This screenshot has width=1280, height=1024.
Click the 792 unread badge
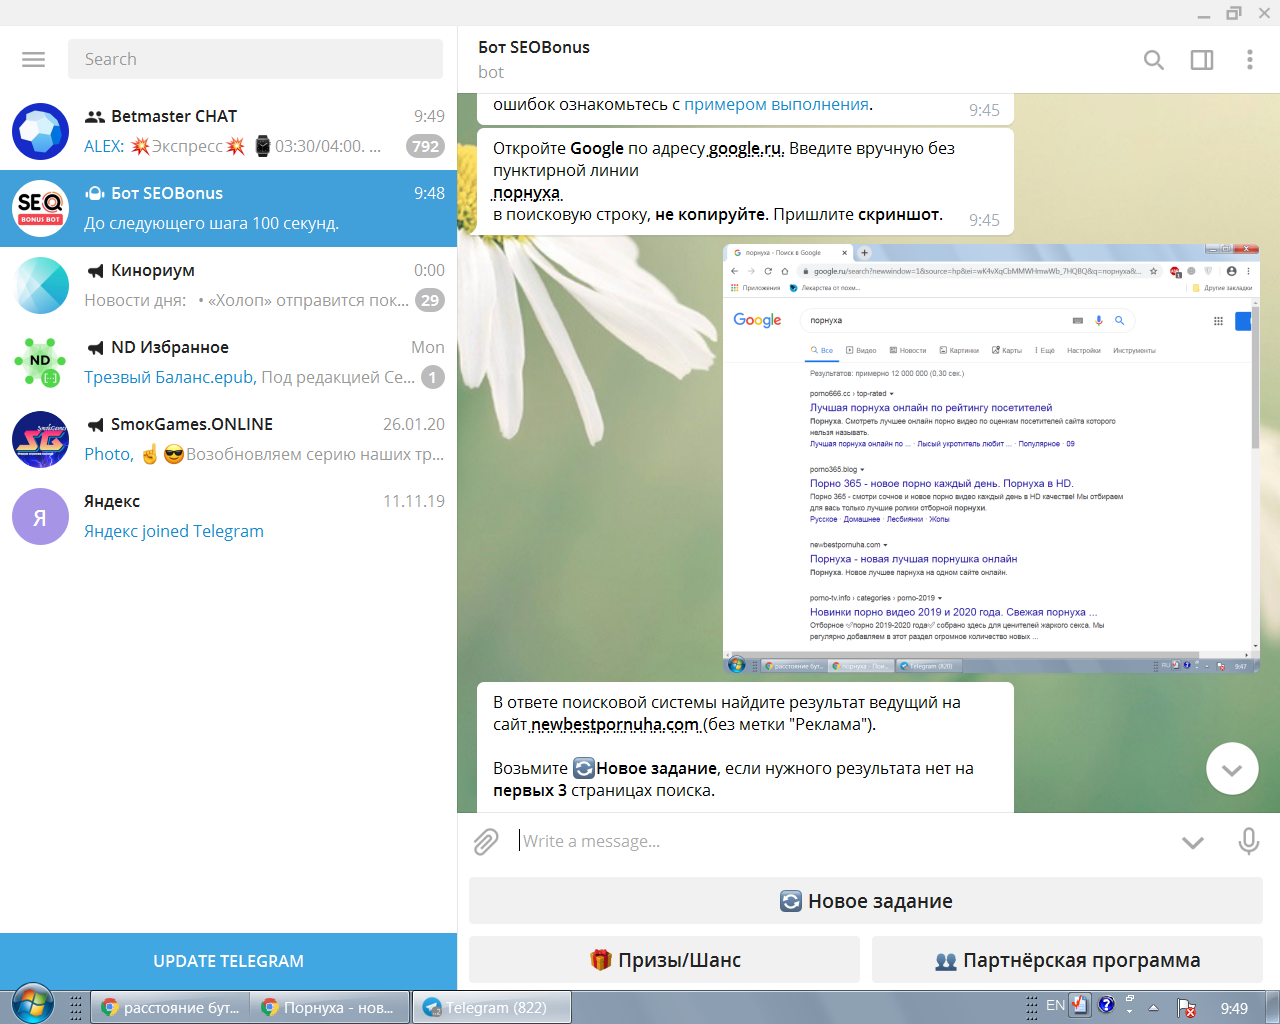pos(425,146)
